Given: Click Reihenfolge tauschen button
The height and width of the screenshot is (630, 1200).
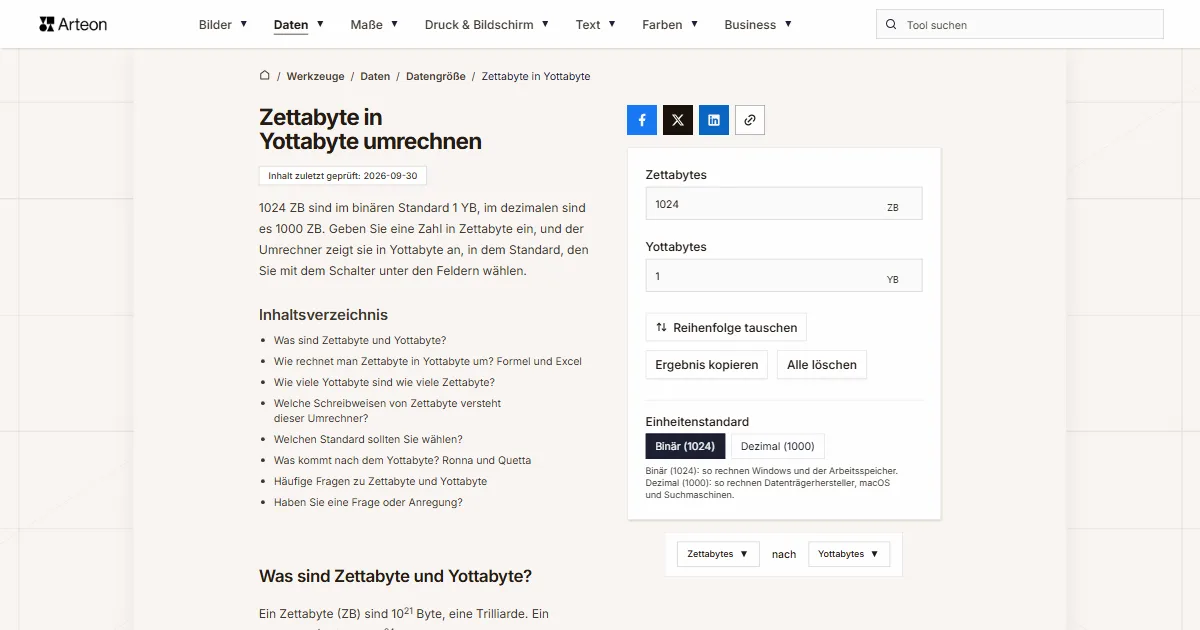Looking at the screenshot, I should 726,327.
